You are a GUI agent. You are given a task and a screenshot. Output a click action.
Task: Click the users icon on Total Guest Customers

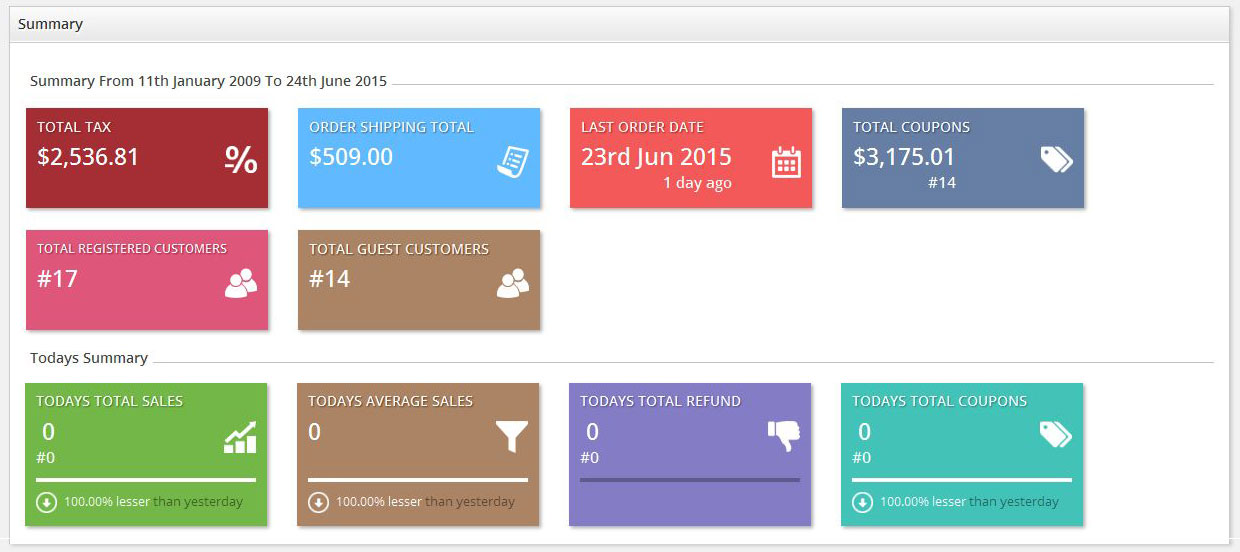513,284
